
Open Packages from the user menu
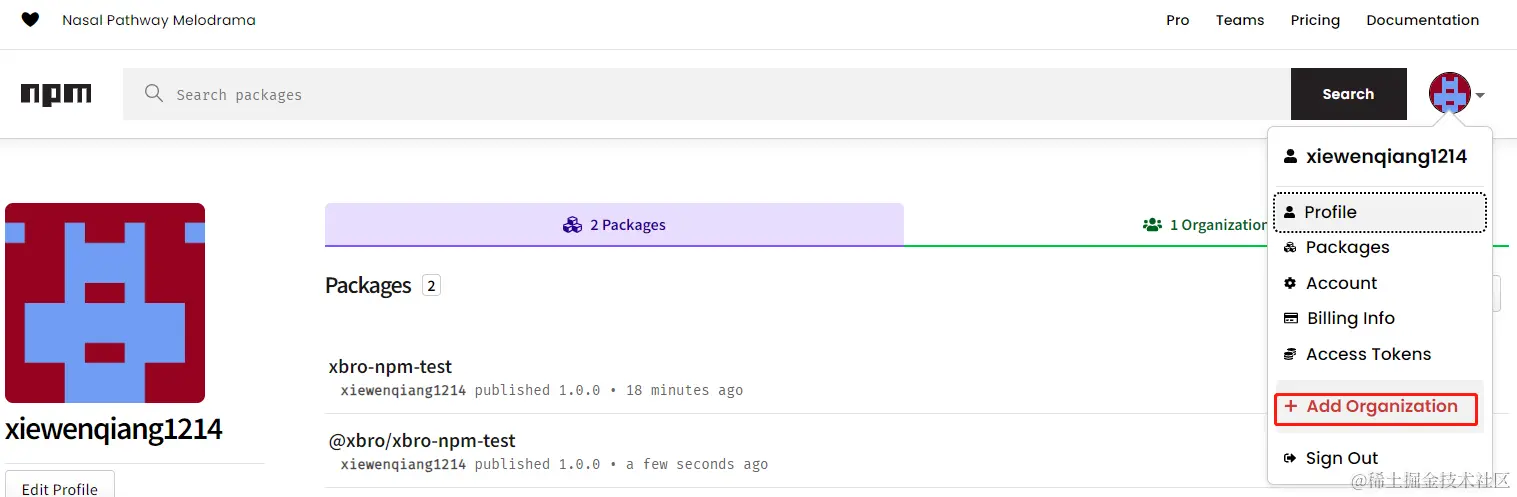(x=1347, y=247)
